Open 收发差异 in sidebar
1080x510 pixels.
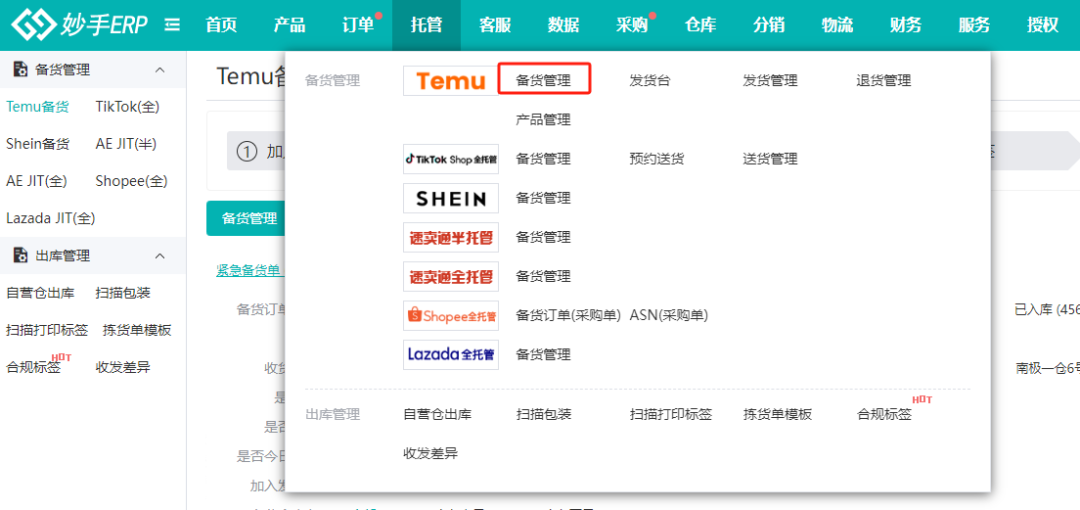click(123, 367)
